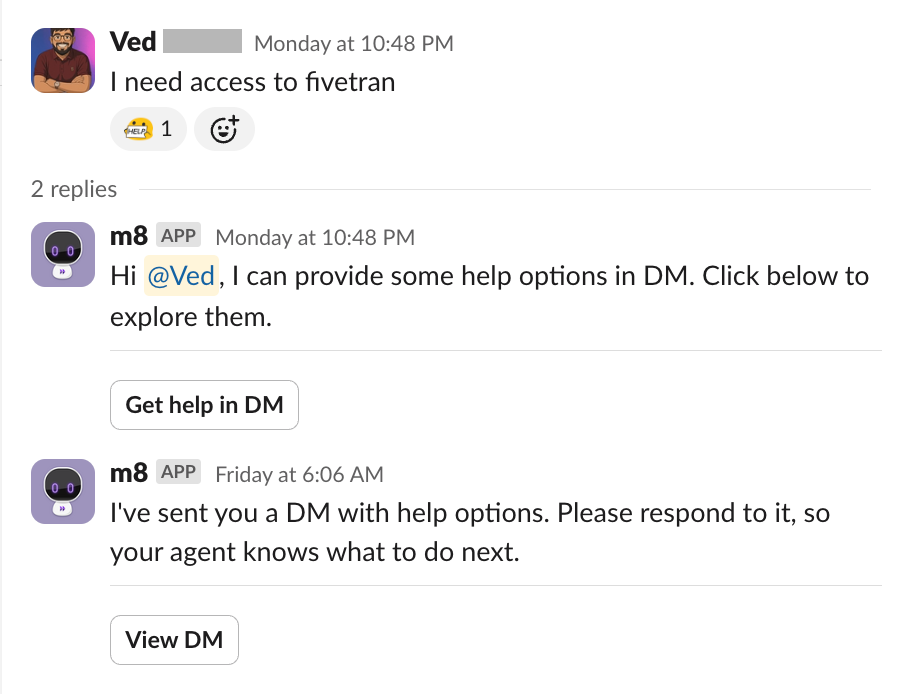Click the View DM button
The height and width of the screenshot is (694, 904).
(x=174, y=640)
